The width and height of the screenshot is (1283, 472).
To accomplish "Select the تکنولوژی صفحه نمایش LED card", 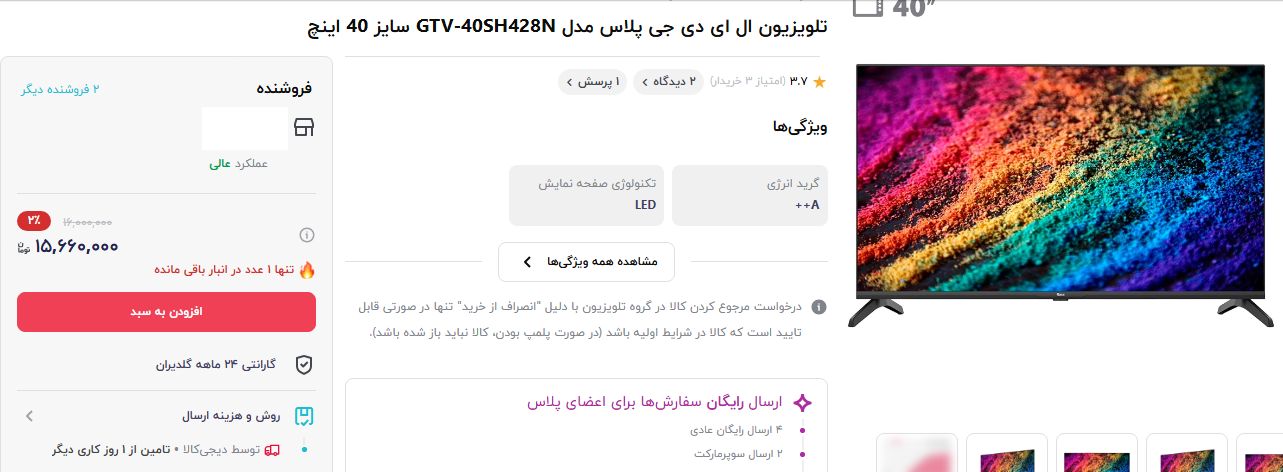I will [587, 195].
